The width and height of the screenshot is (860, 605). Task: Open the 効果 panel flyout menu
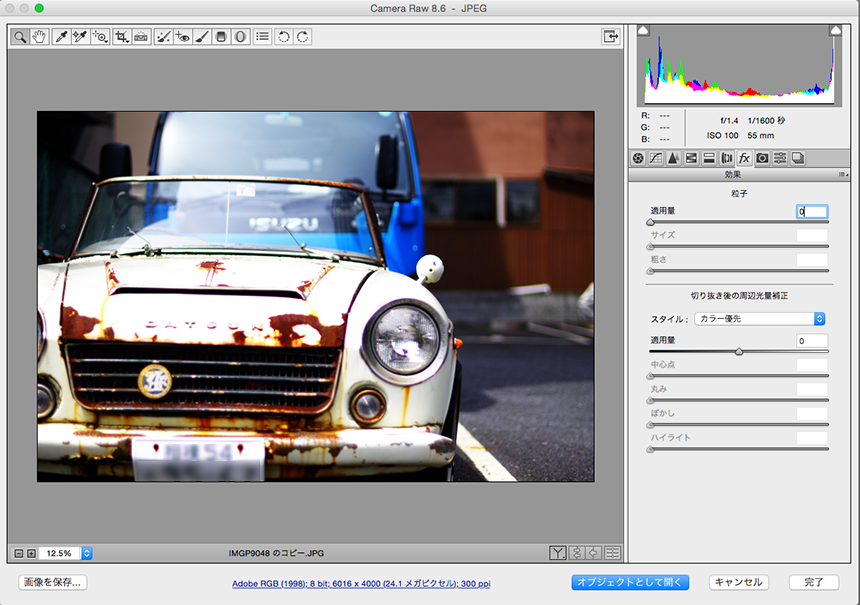coord(843,174)
